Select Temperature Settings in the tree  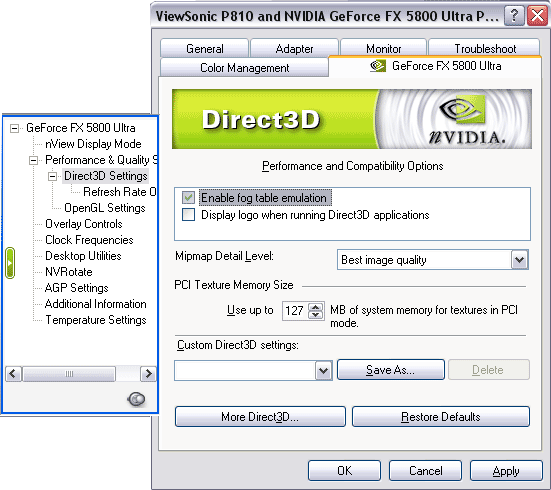click(96, 320)
